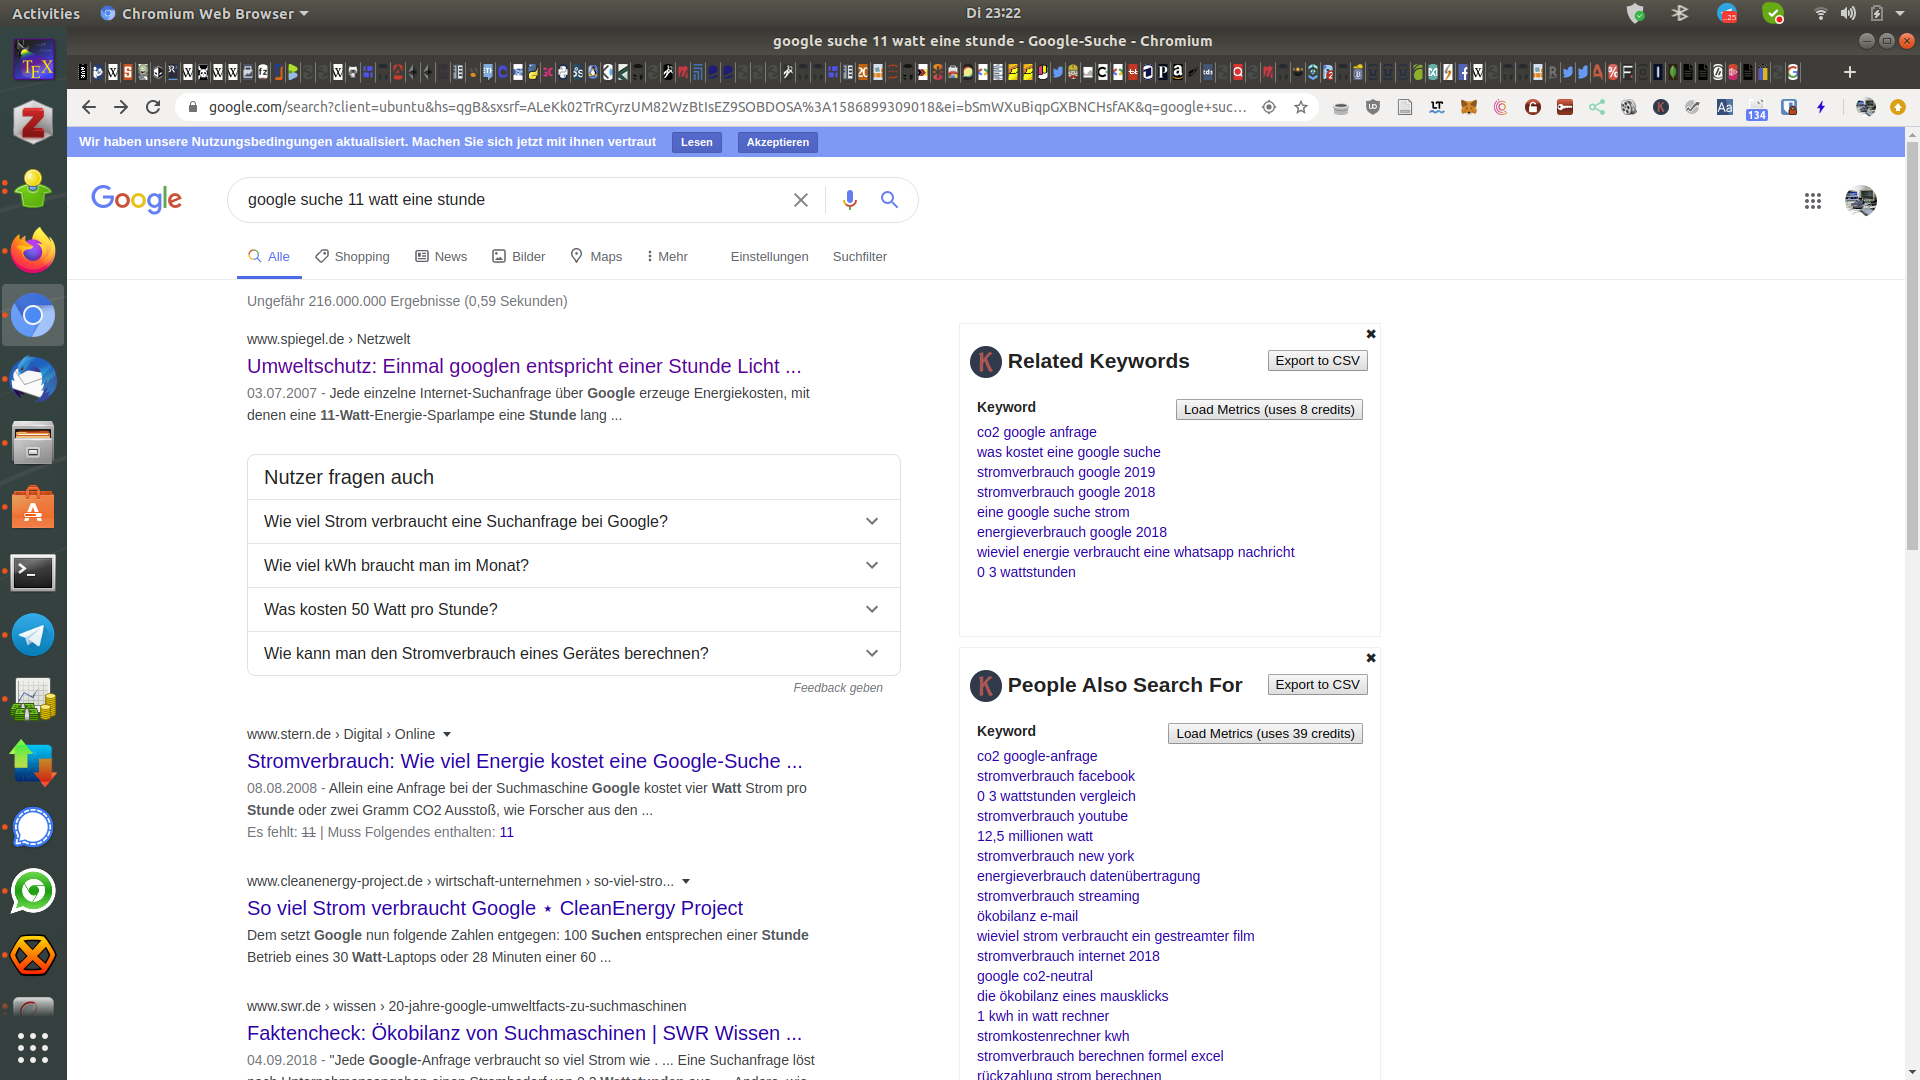
Task: Click the Google logo
Action: pos(136,200)
